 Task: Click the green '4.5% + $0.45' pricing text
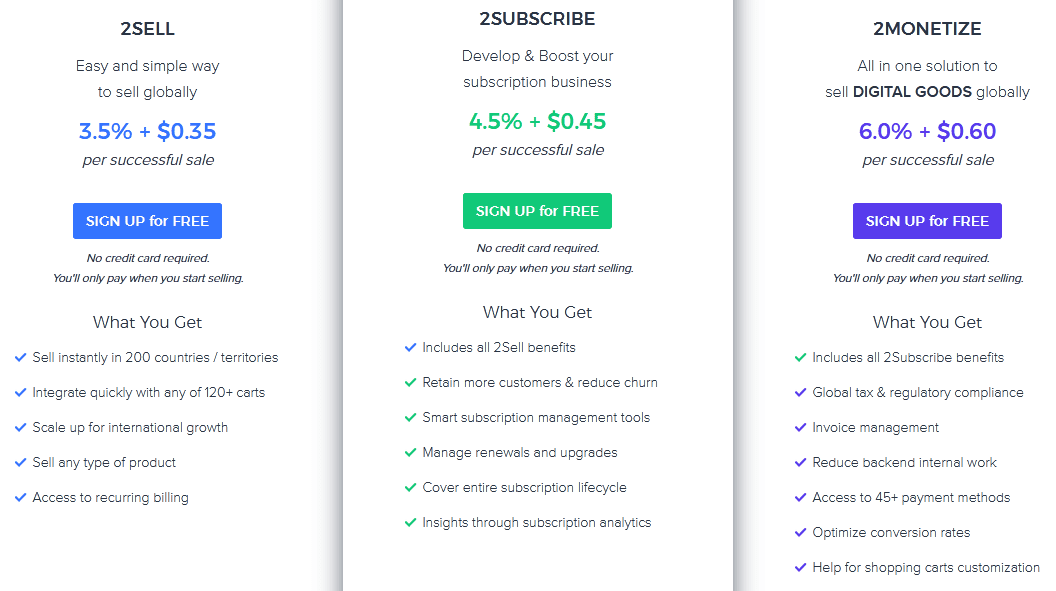[537, 118]
